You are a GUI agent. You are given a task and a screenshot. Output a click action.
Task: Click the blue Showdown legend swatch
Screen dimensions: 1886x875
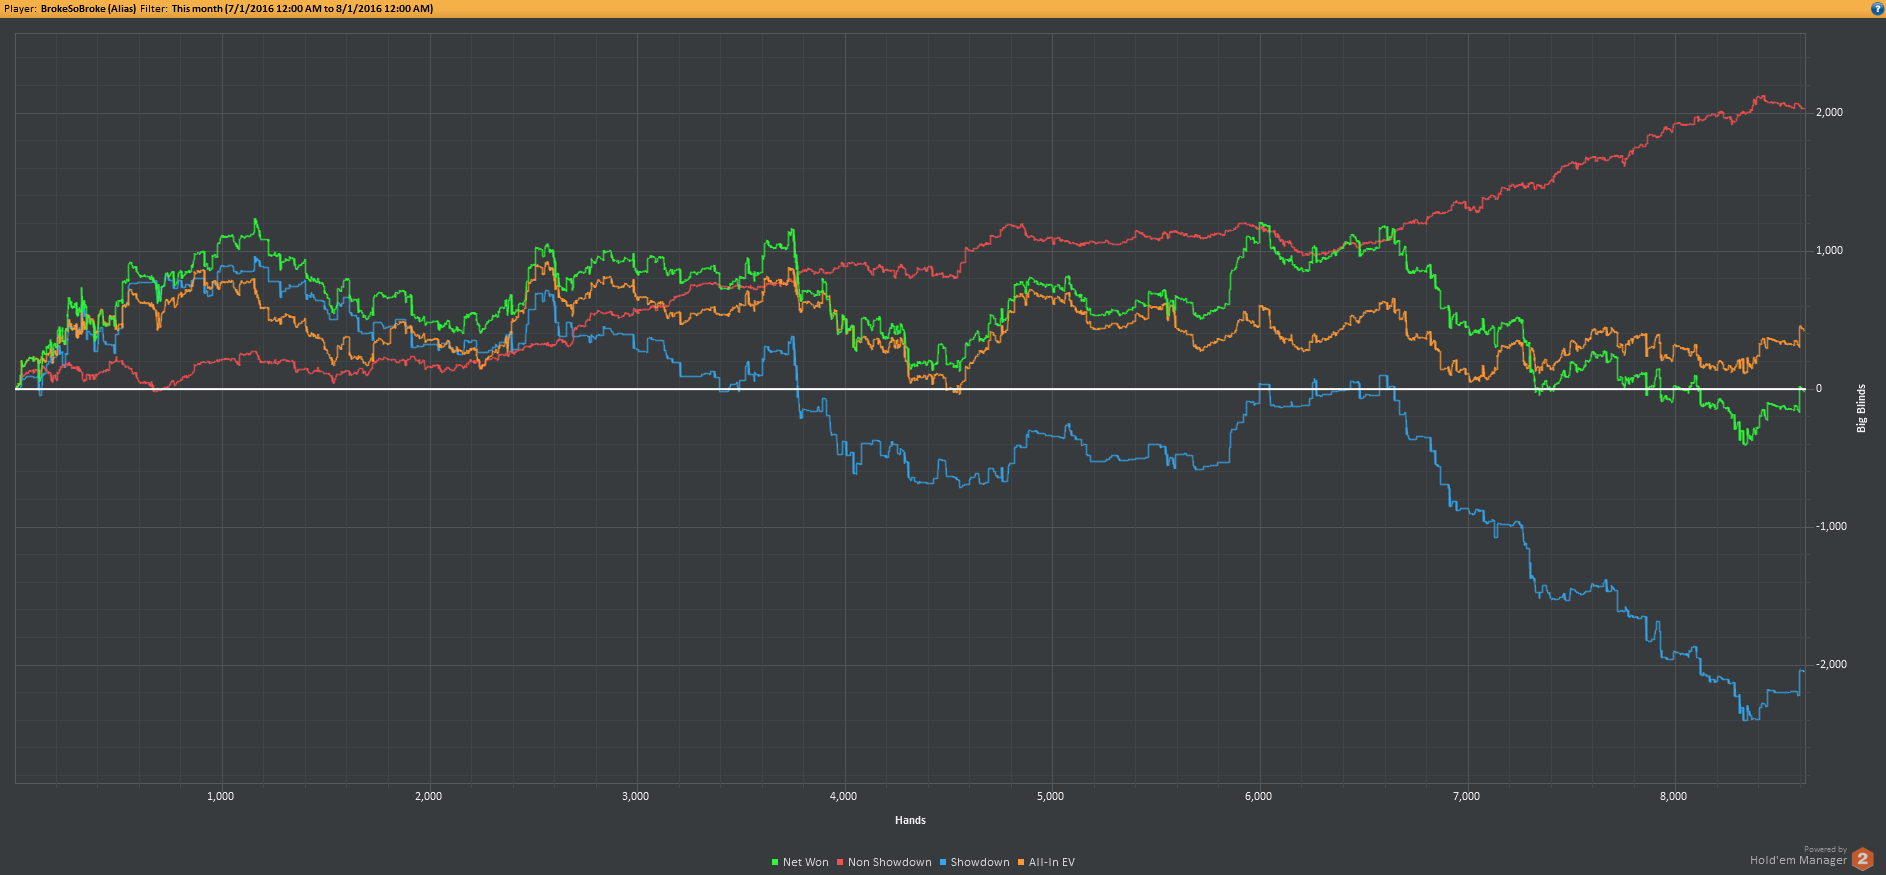pyautogui.click(x=943, y=862)
